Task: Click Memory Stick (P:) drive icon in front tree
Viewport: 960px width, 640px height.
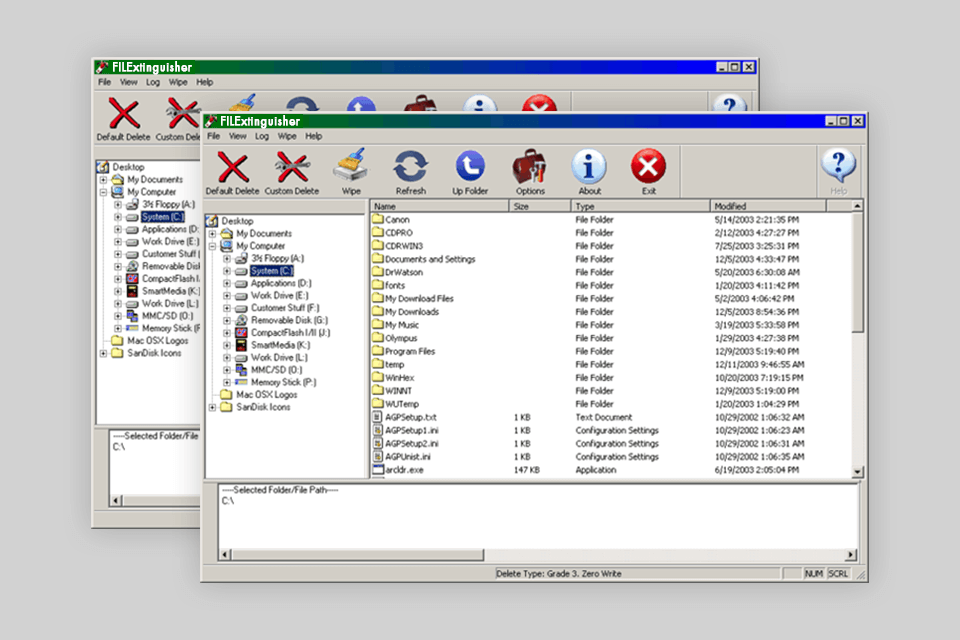Action: pos(241,382)
